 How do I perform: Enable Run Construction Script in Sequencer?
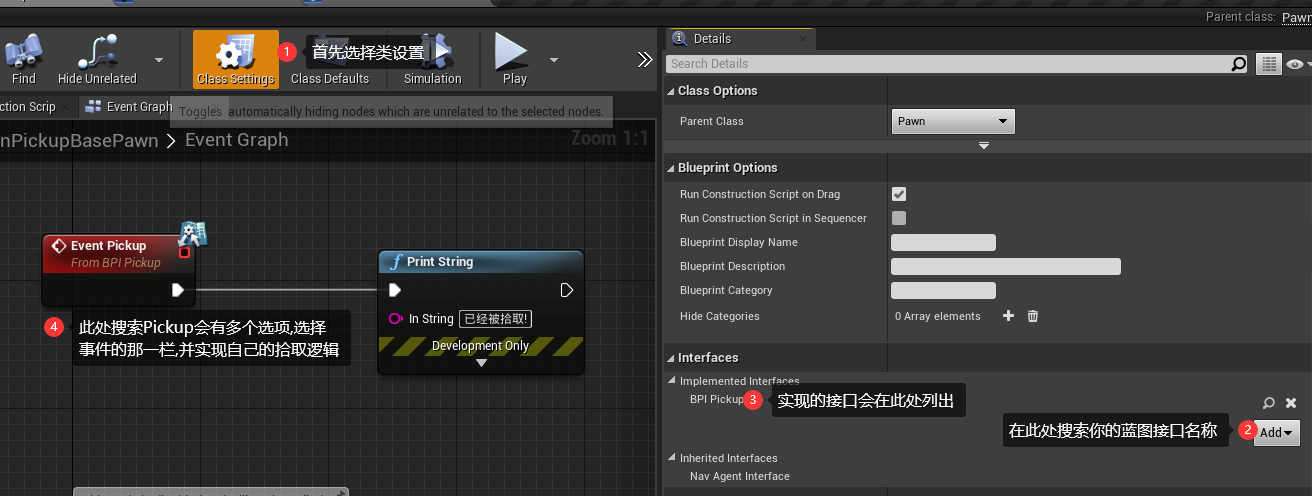tap(899, 218)
